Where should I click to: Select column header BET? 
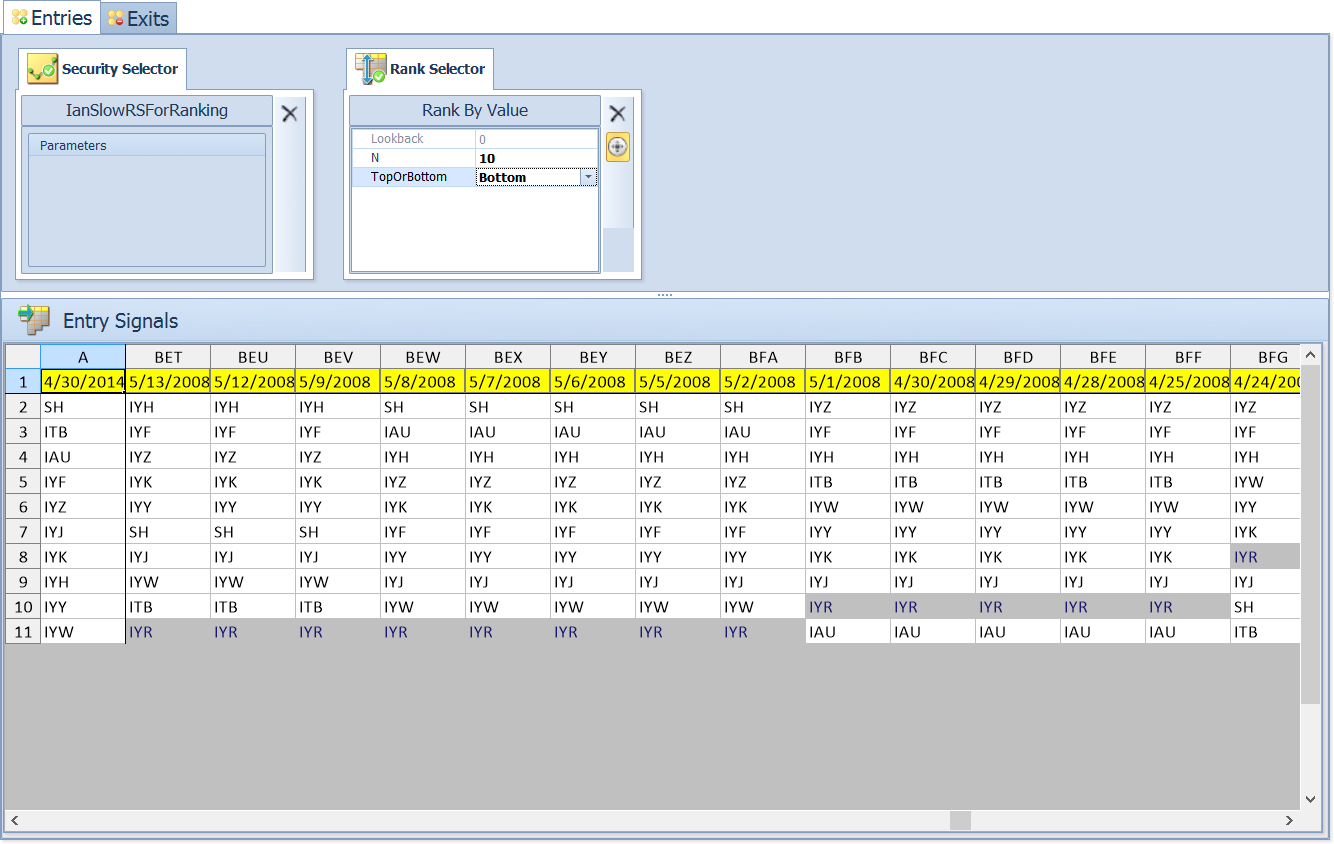(168, 357)
